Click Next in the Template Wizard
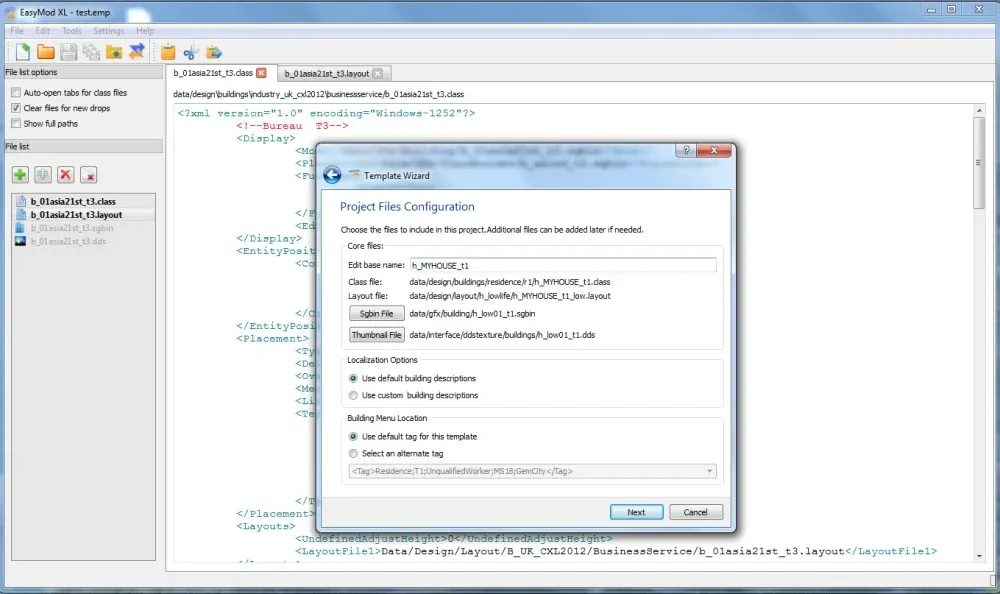Image resolution: width=1000 pixels, height=594 pixels. [636, 512]
